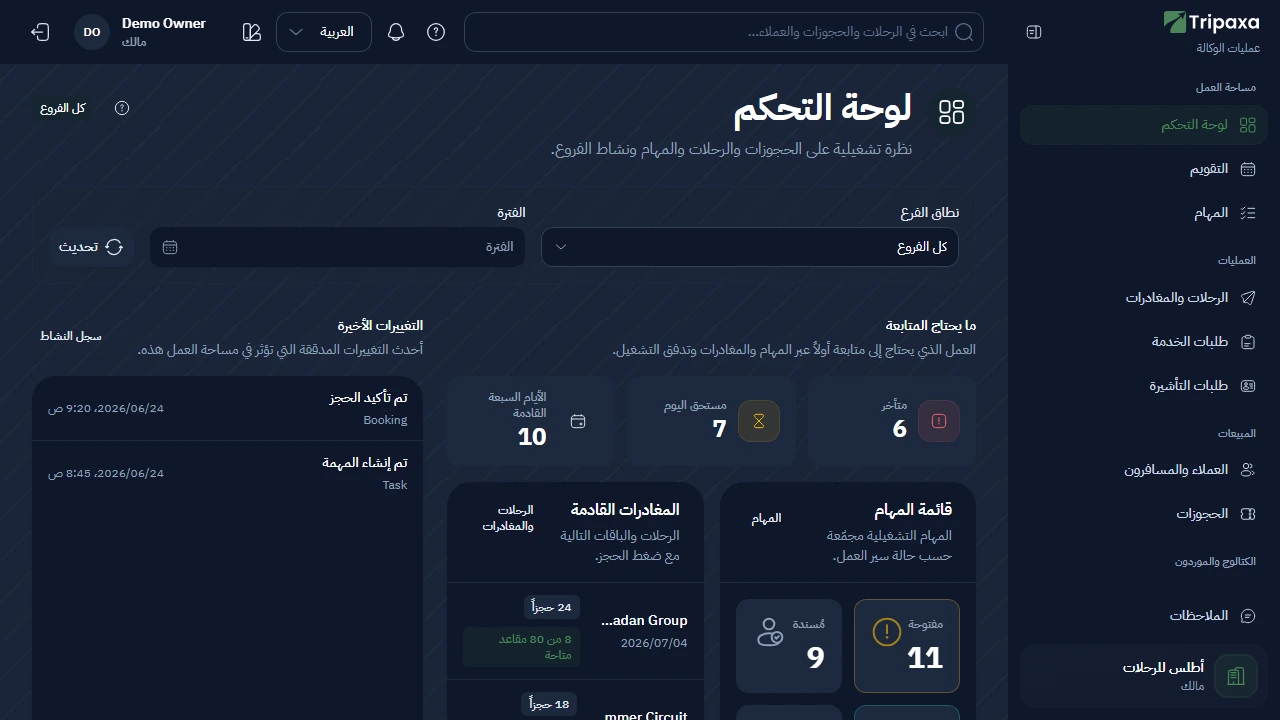Click the Tripaxa logo

[x=1212, y=22]
